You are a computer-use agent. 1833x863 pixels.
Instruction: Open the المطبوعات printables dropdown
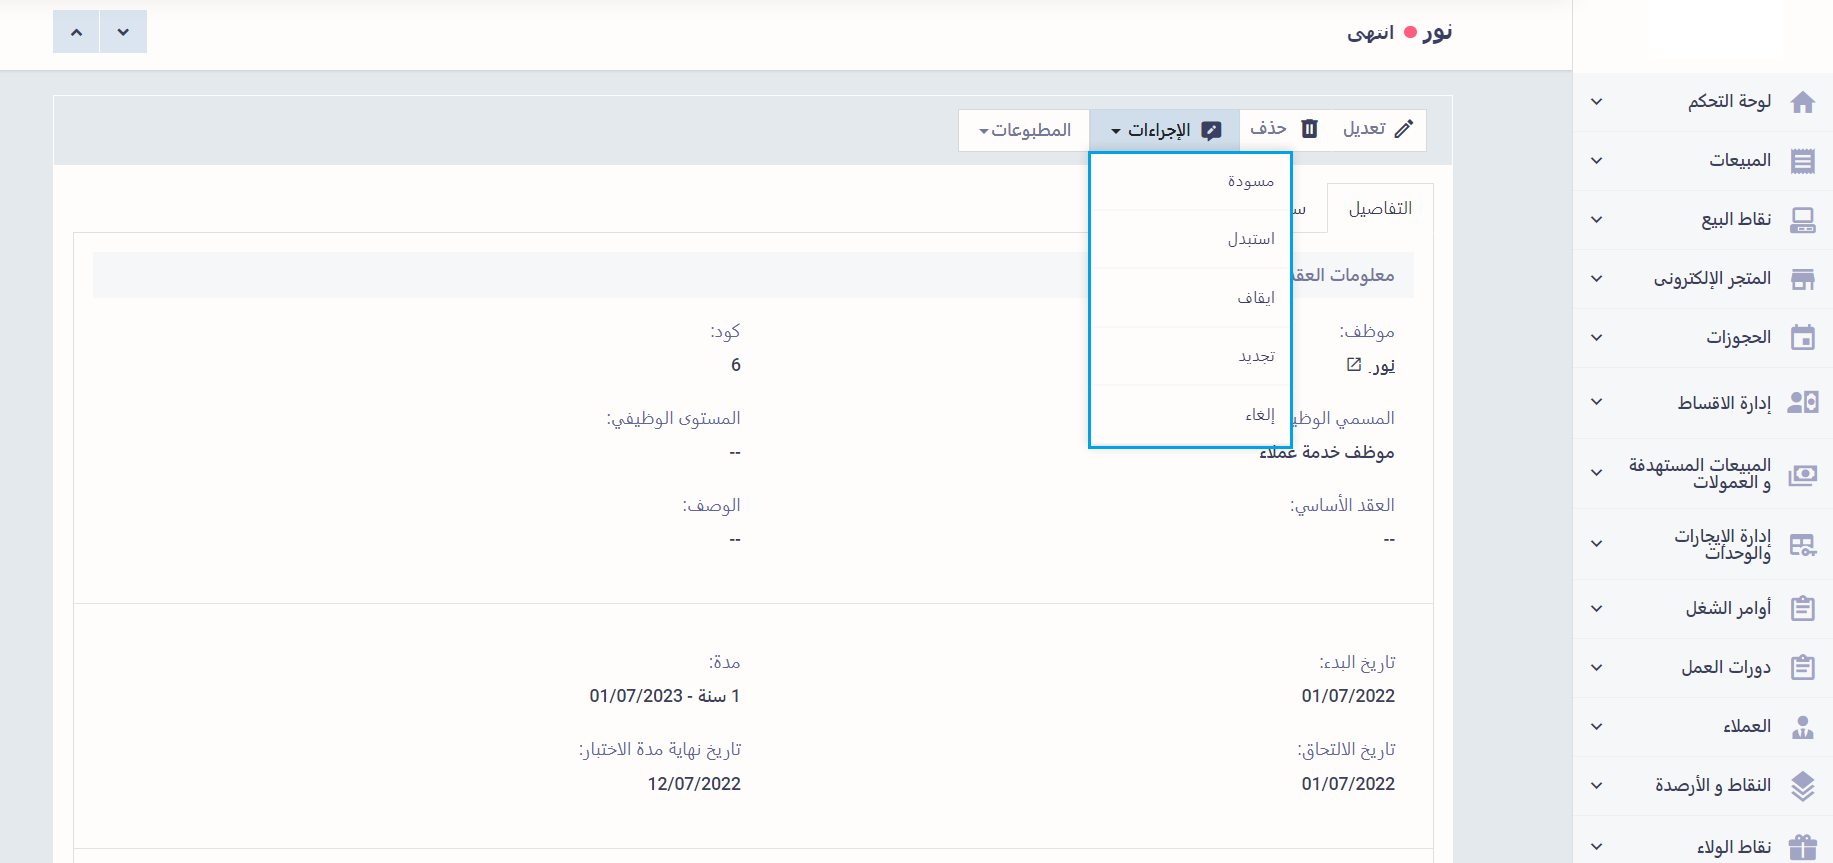click(1024, 130)
